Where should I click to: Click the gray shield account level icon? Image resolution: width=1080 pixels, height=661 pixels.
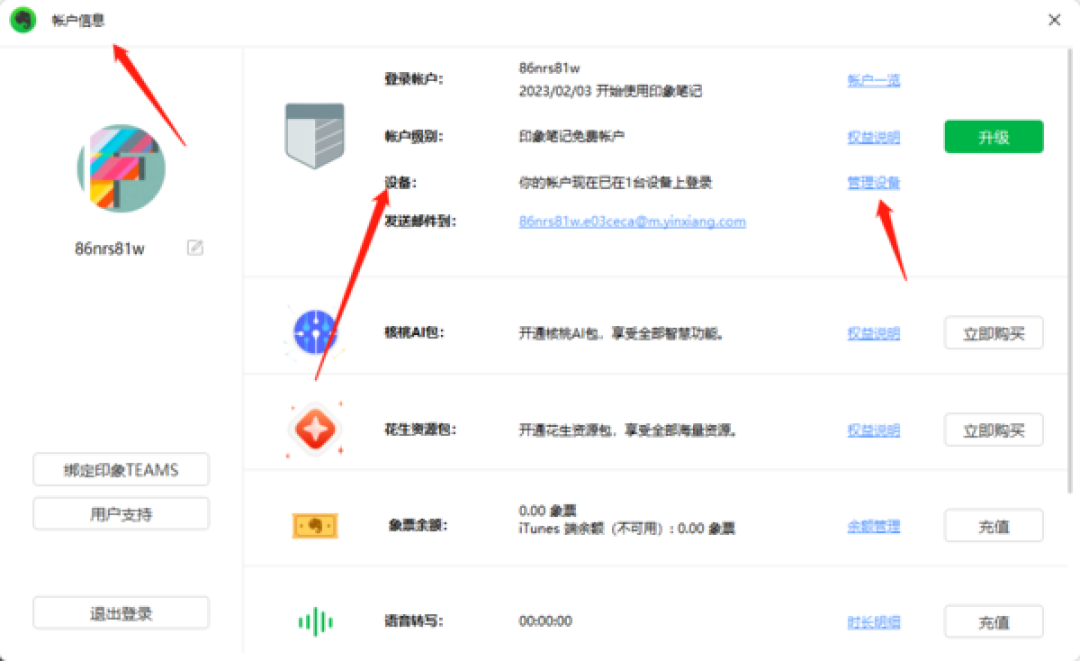(x=315, y=136)
